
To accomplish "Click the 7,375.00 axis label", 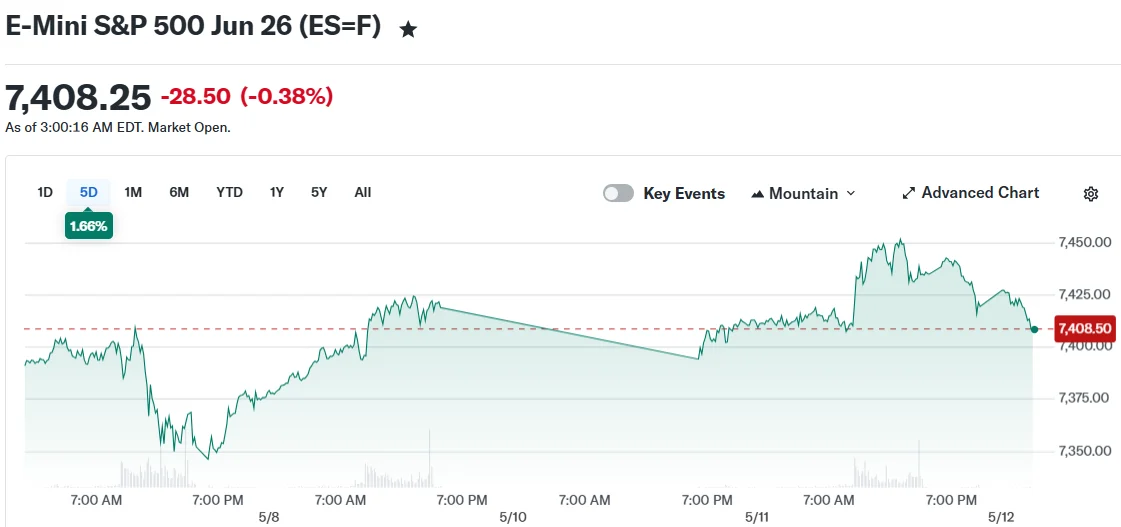I will 1084,398.
